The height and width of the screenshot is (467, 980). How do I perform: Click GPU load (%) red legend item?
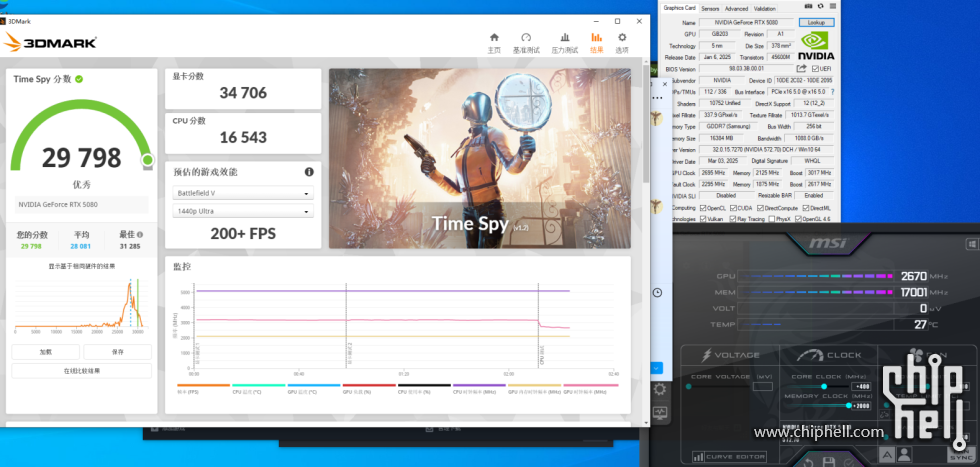pos(369,389)
